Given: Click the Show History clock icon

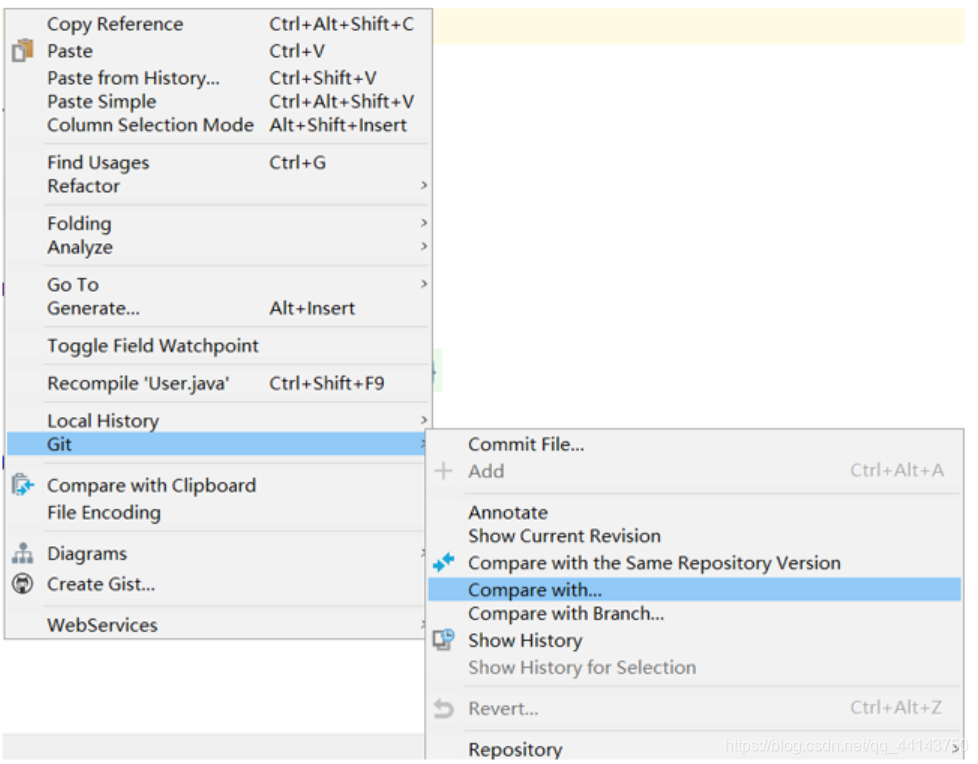Looking at the screenshot, I should click(x=443, y=639).
